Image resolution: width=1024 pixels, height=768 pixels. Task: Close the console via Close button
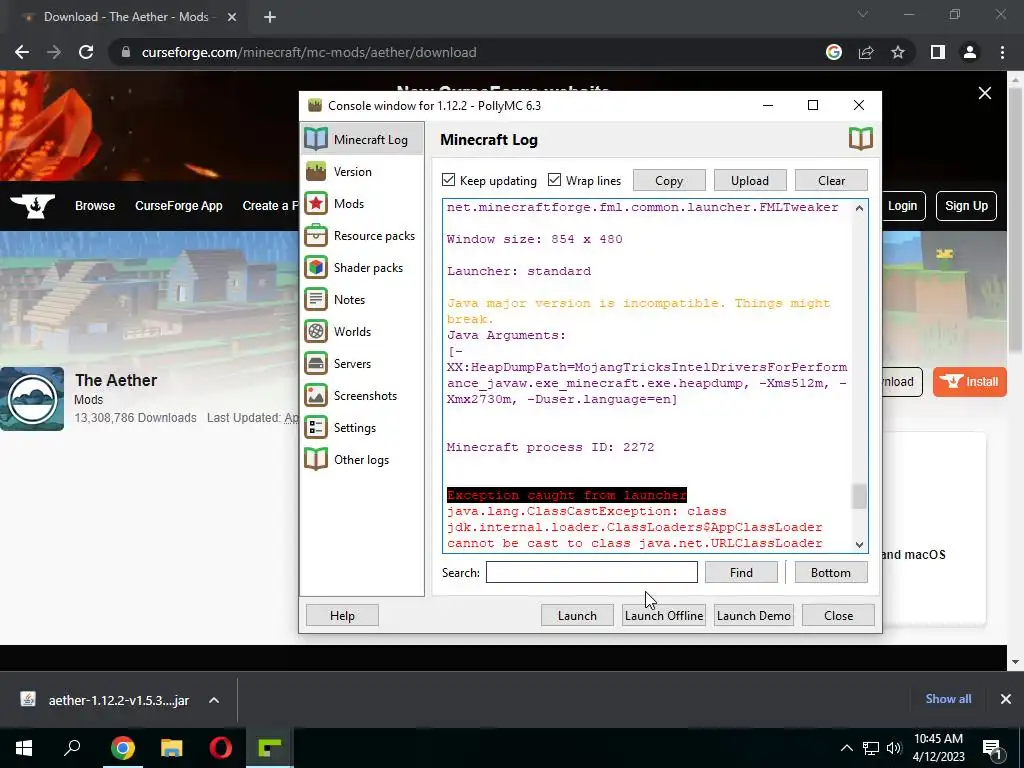(839, 615)
